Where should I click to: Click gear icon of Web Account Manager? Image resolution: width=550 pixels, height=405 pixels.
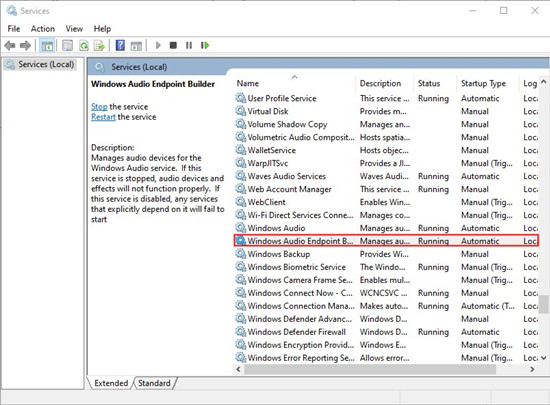click(241, 189)
